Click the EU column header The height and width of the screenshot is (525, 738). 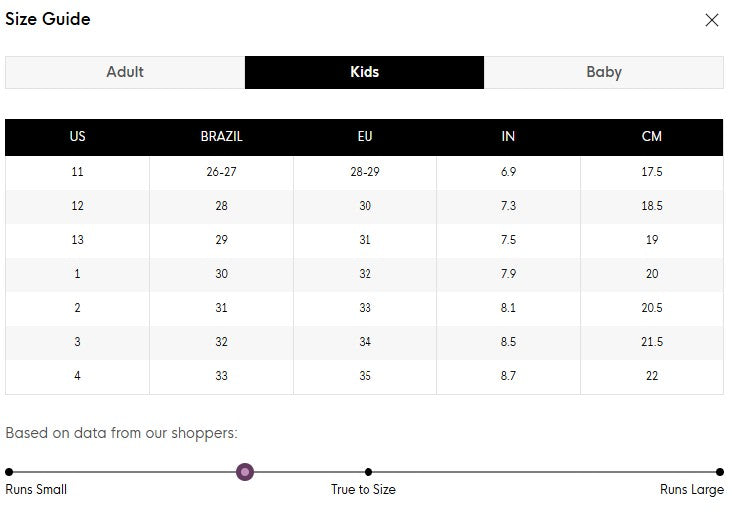click(364, 137)
